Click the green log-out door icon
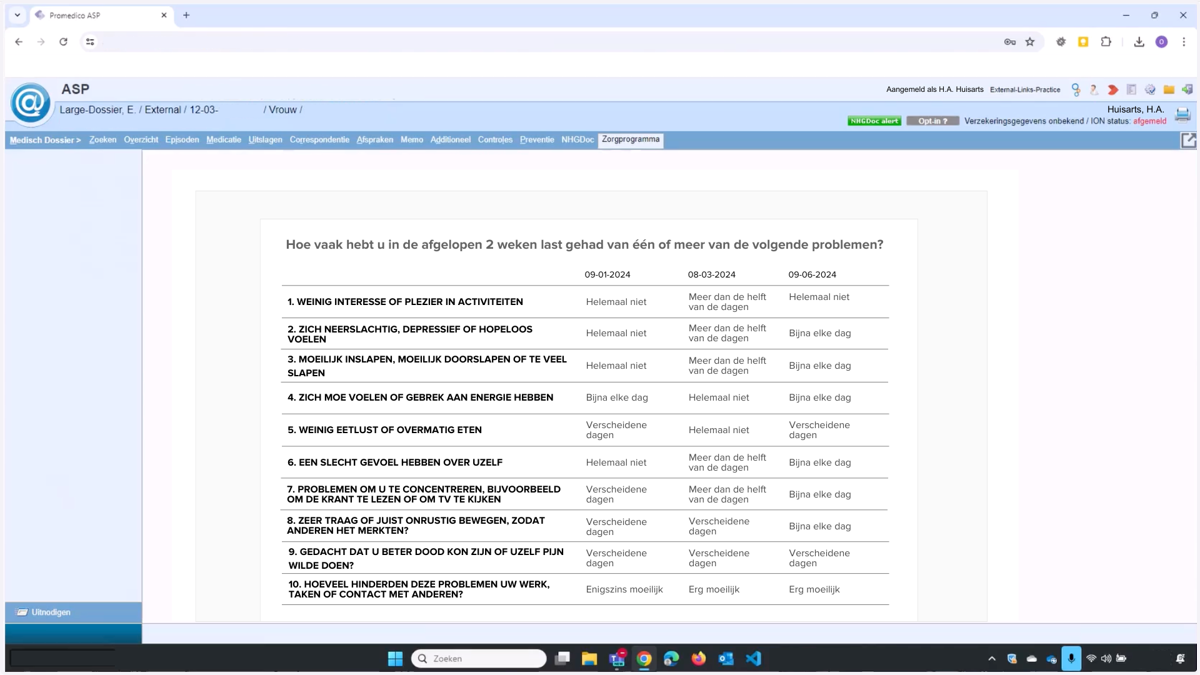This screenshot has height=675, width=1200. click(x=1187, y=90)
